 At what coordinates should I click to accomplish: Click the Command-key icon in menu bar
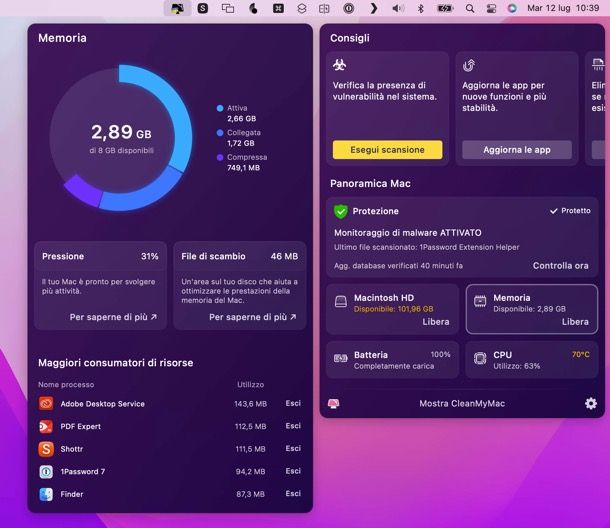(x=278, y=8)
